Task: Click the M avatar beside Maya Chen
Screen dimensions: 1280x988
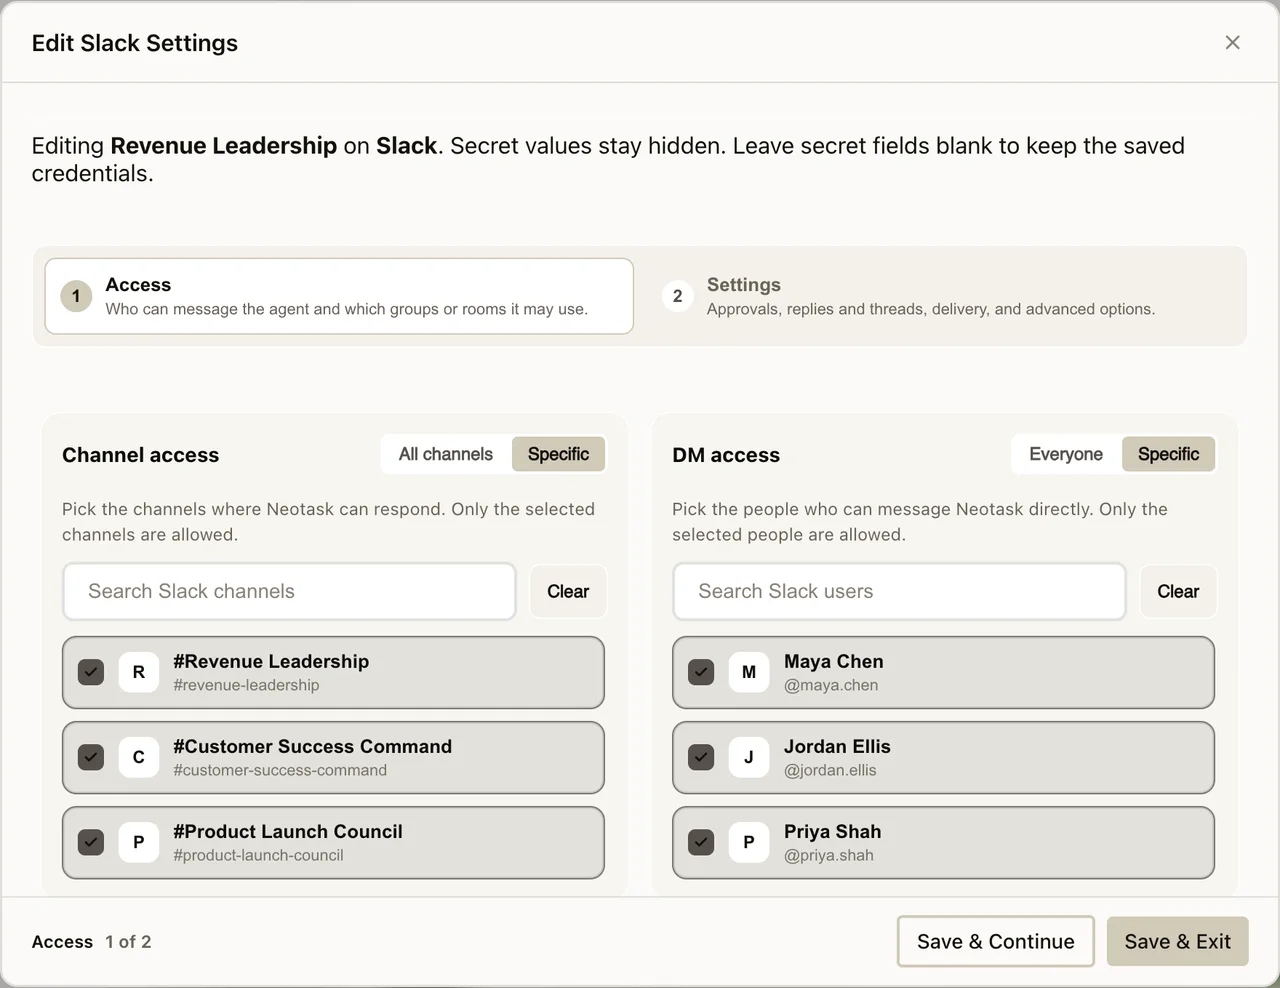Action: point(749,672)
